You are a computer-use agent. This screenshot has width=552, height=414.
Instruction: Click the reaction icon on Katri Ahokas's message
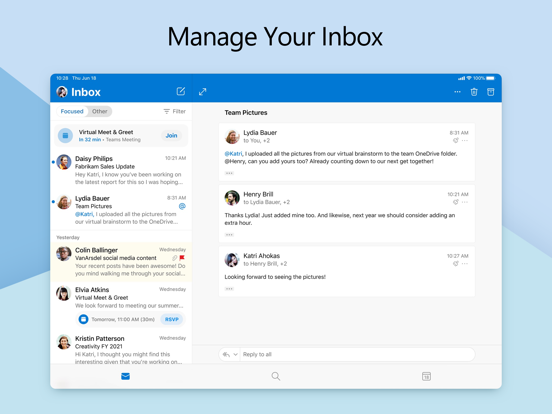click(456, 264)
